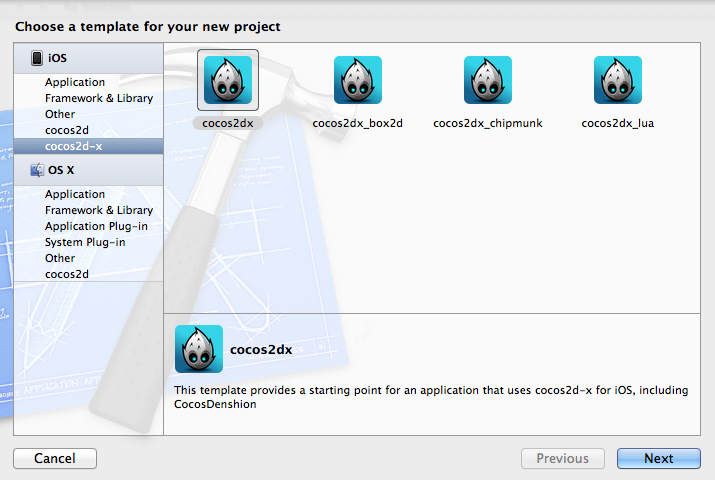Click the OS X section header
715x480 pixels.
(x=88, y=170)
